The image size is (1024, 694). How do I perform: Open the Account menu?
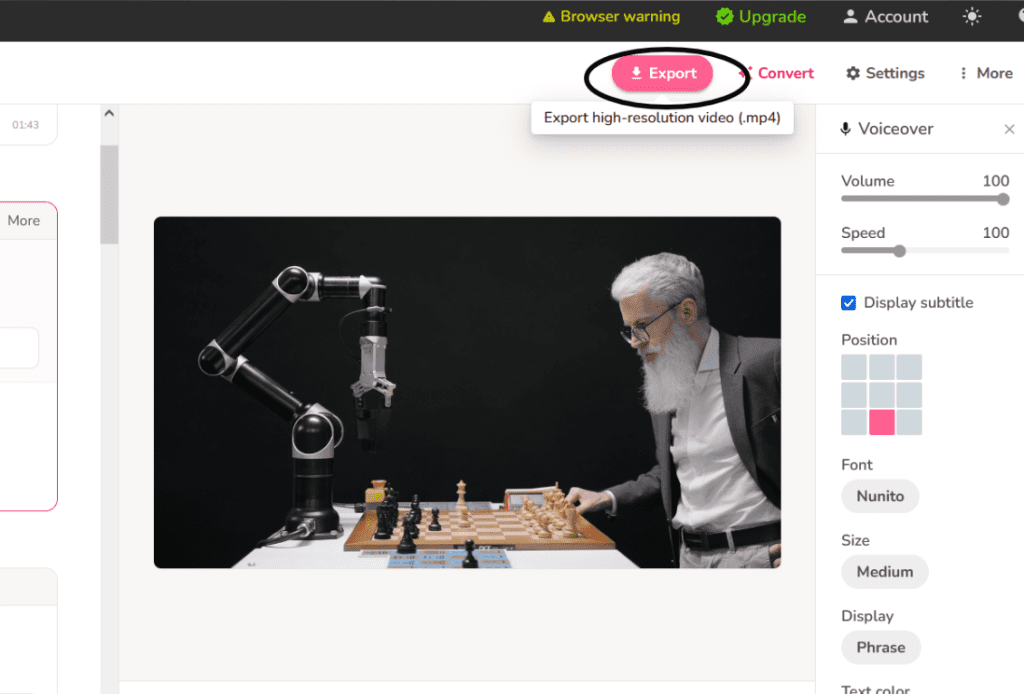click(x=885, y=16)
